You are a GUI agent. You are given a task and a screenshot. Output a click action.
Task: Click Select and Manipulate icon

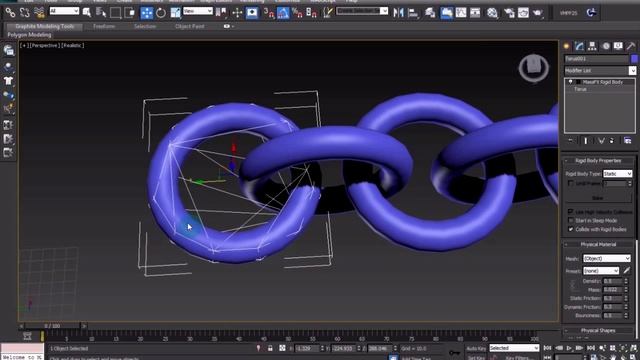pos(237,13)
